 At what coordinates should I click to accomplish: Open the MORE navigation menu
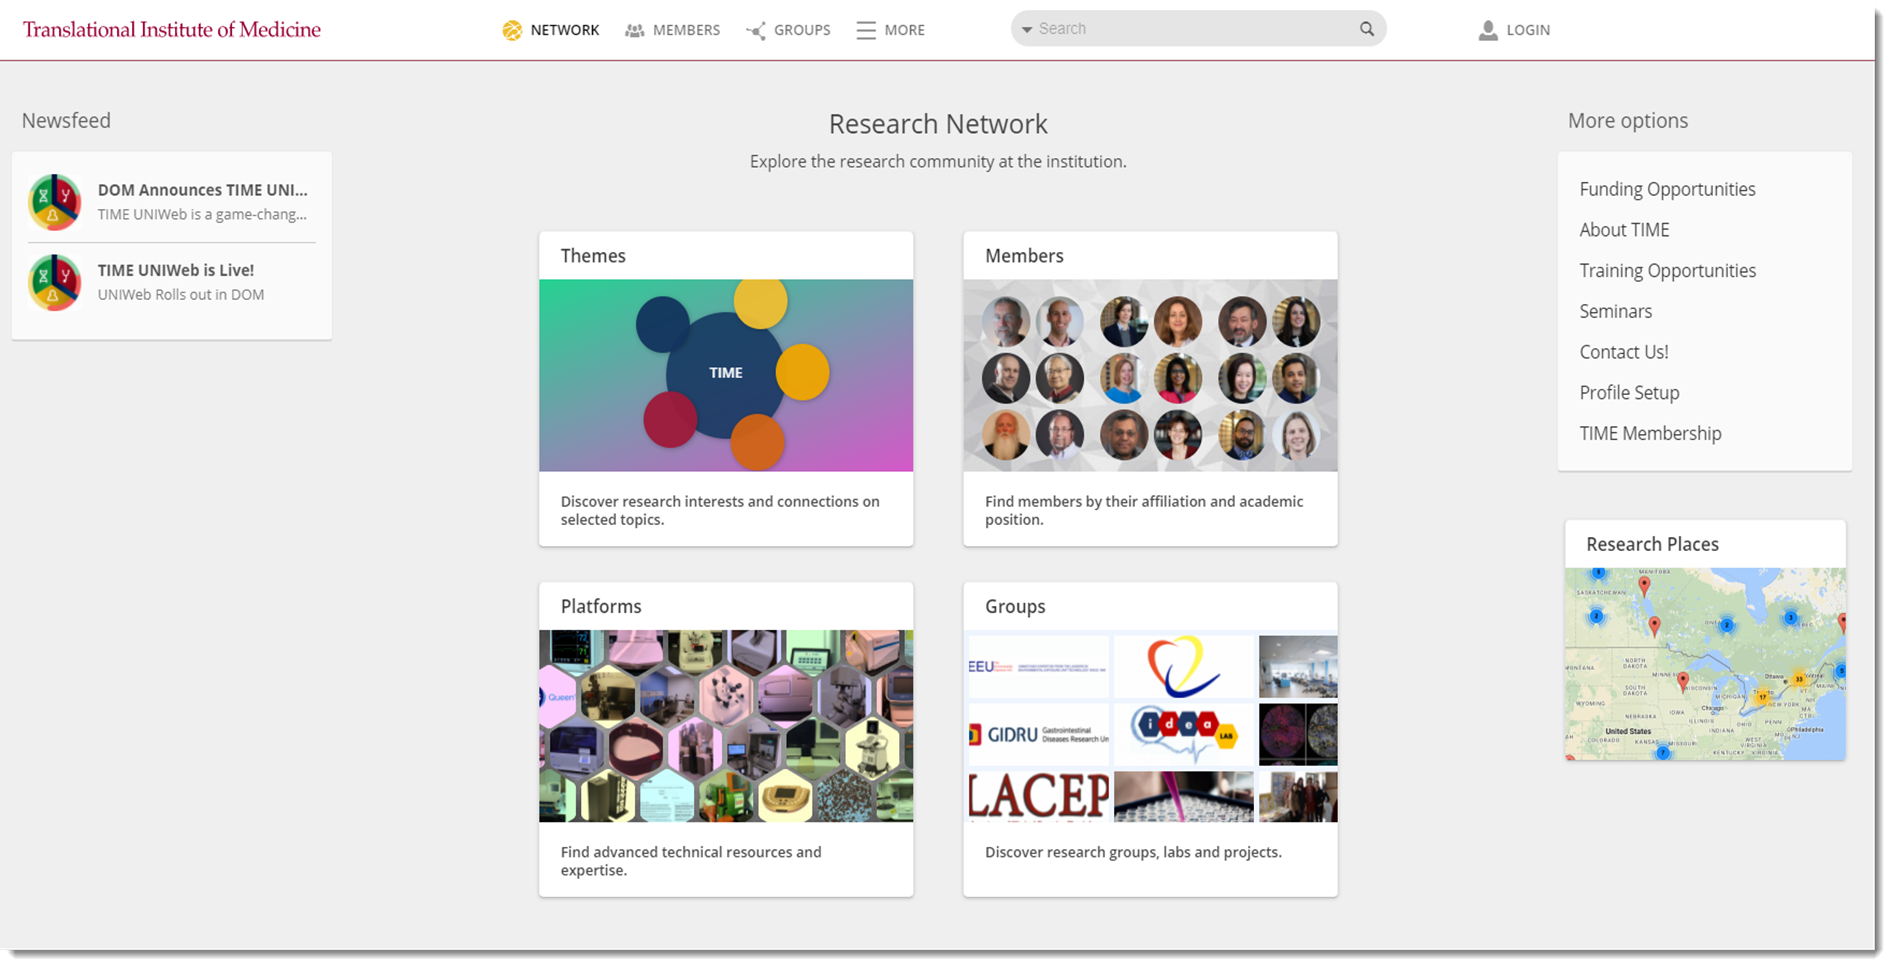click(x=904, y=31)
